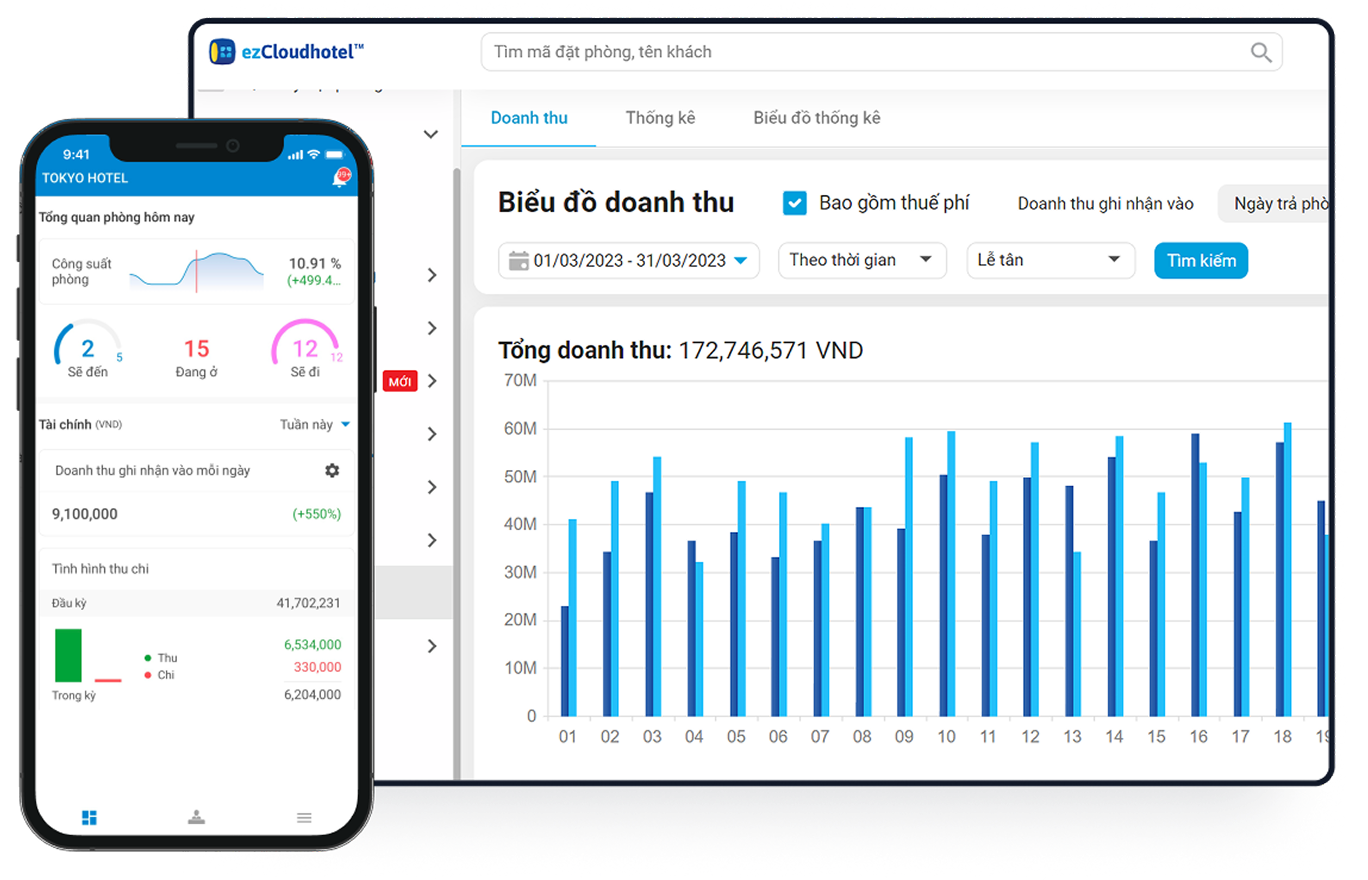Open the notification bell in Tokyo Hotel app
Screen dimensions: 1368x880
[339, 179]
